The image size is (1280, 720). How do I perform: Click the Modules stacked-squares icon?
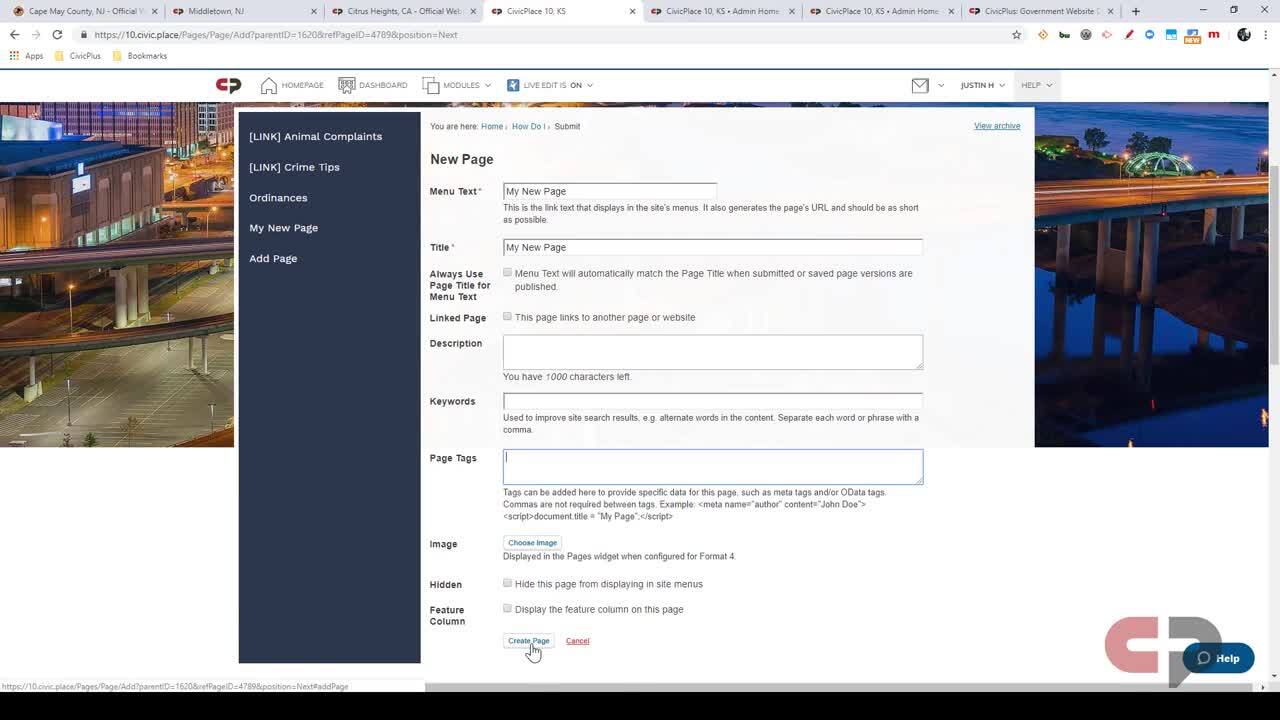pos(431,85)
